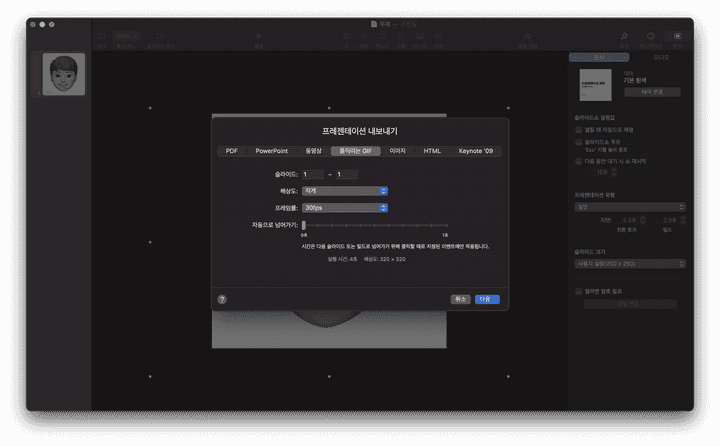Screen dimensions: 720x446
Task: Click the starting slide number field
Action: [x=312, y=174]
